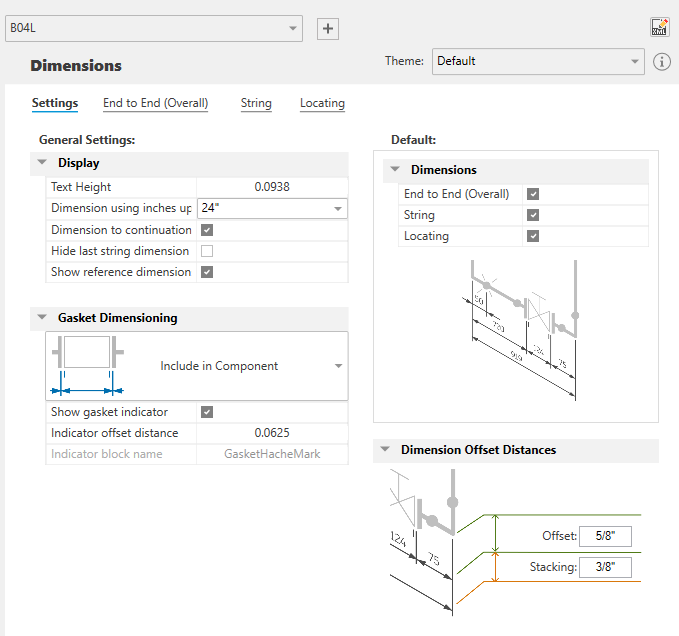The width and height of the screenshot is (679, 636).
Task: Open the Locating tab
Action: coord(322,103)
